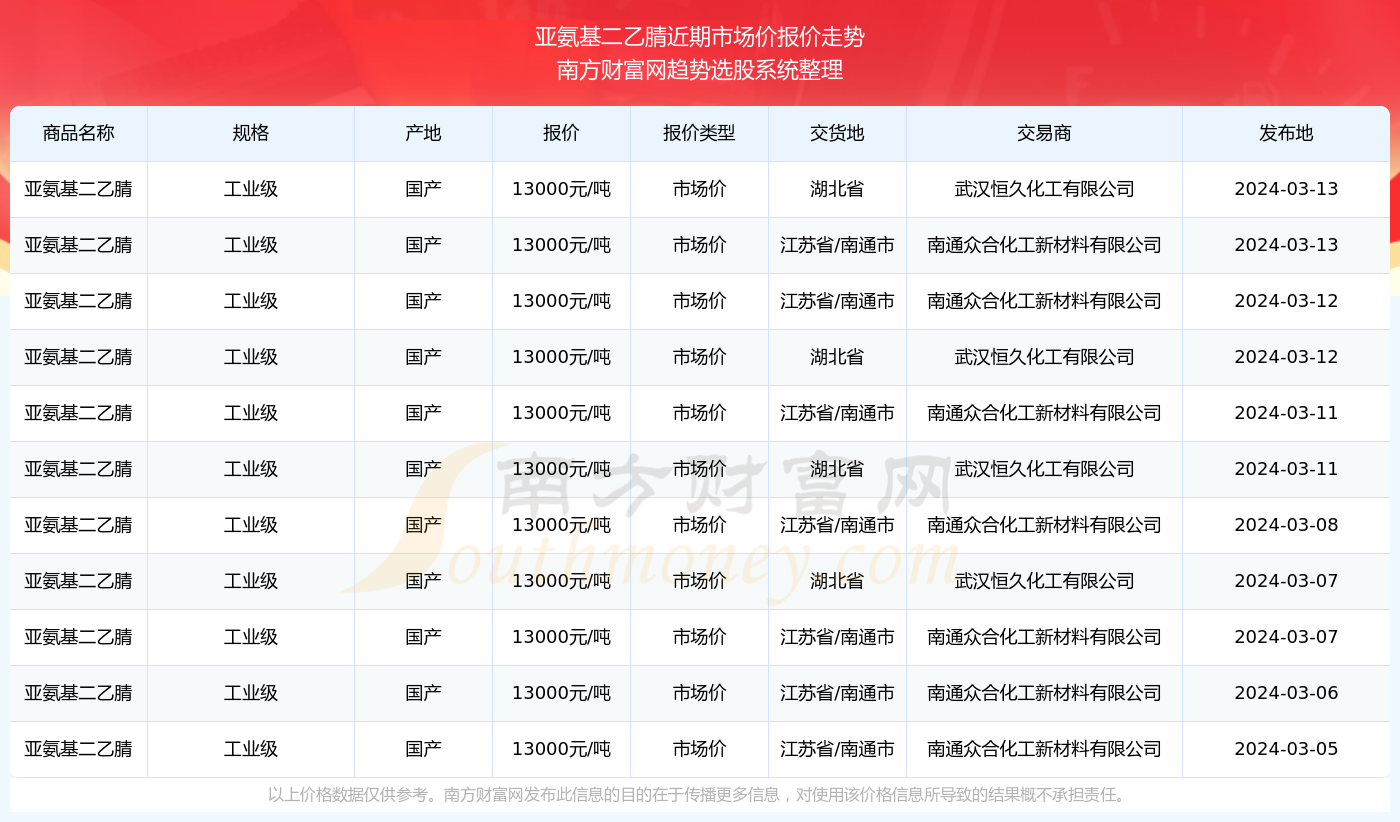
Task: Click the 商品名称 column header
Action: coord(79,133)
